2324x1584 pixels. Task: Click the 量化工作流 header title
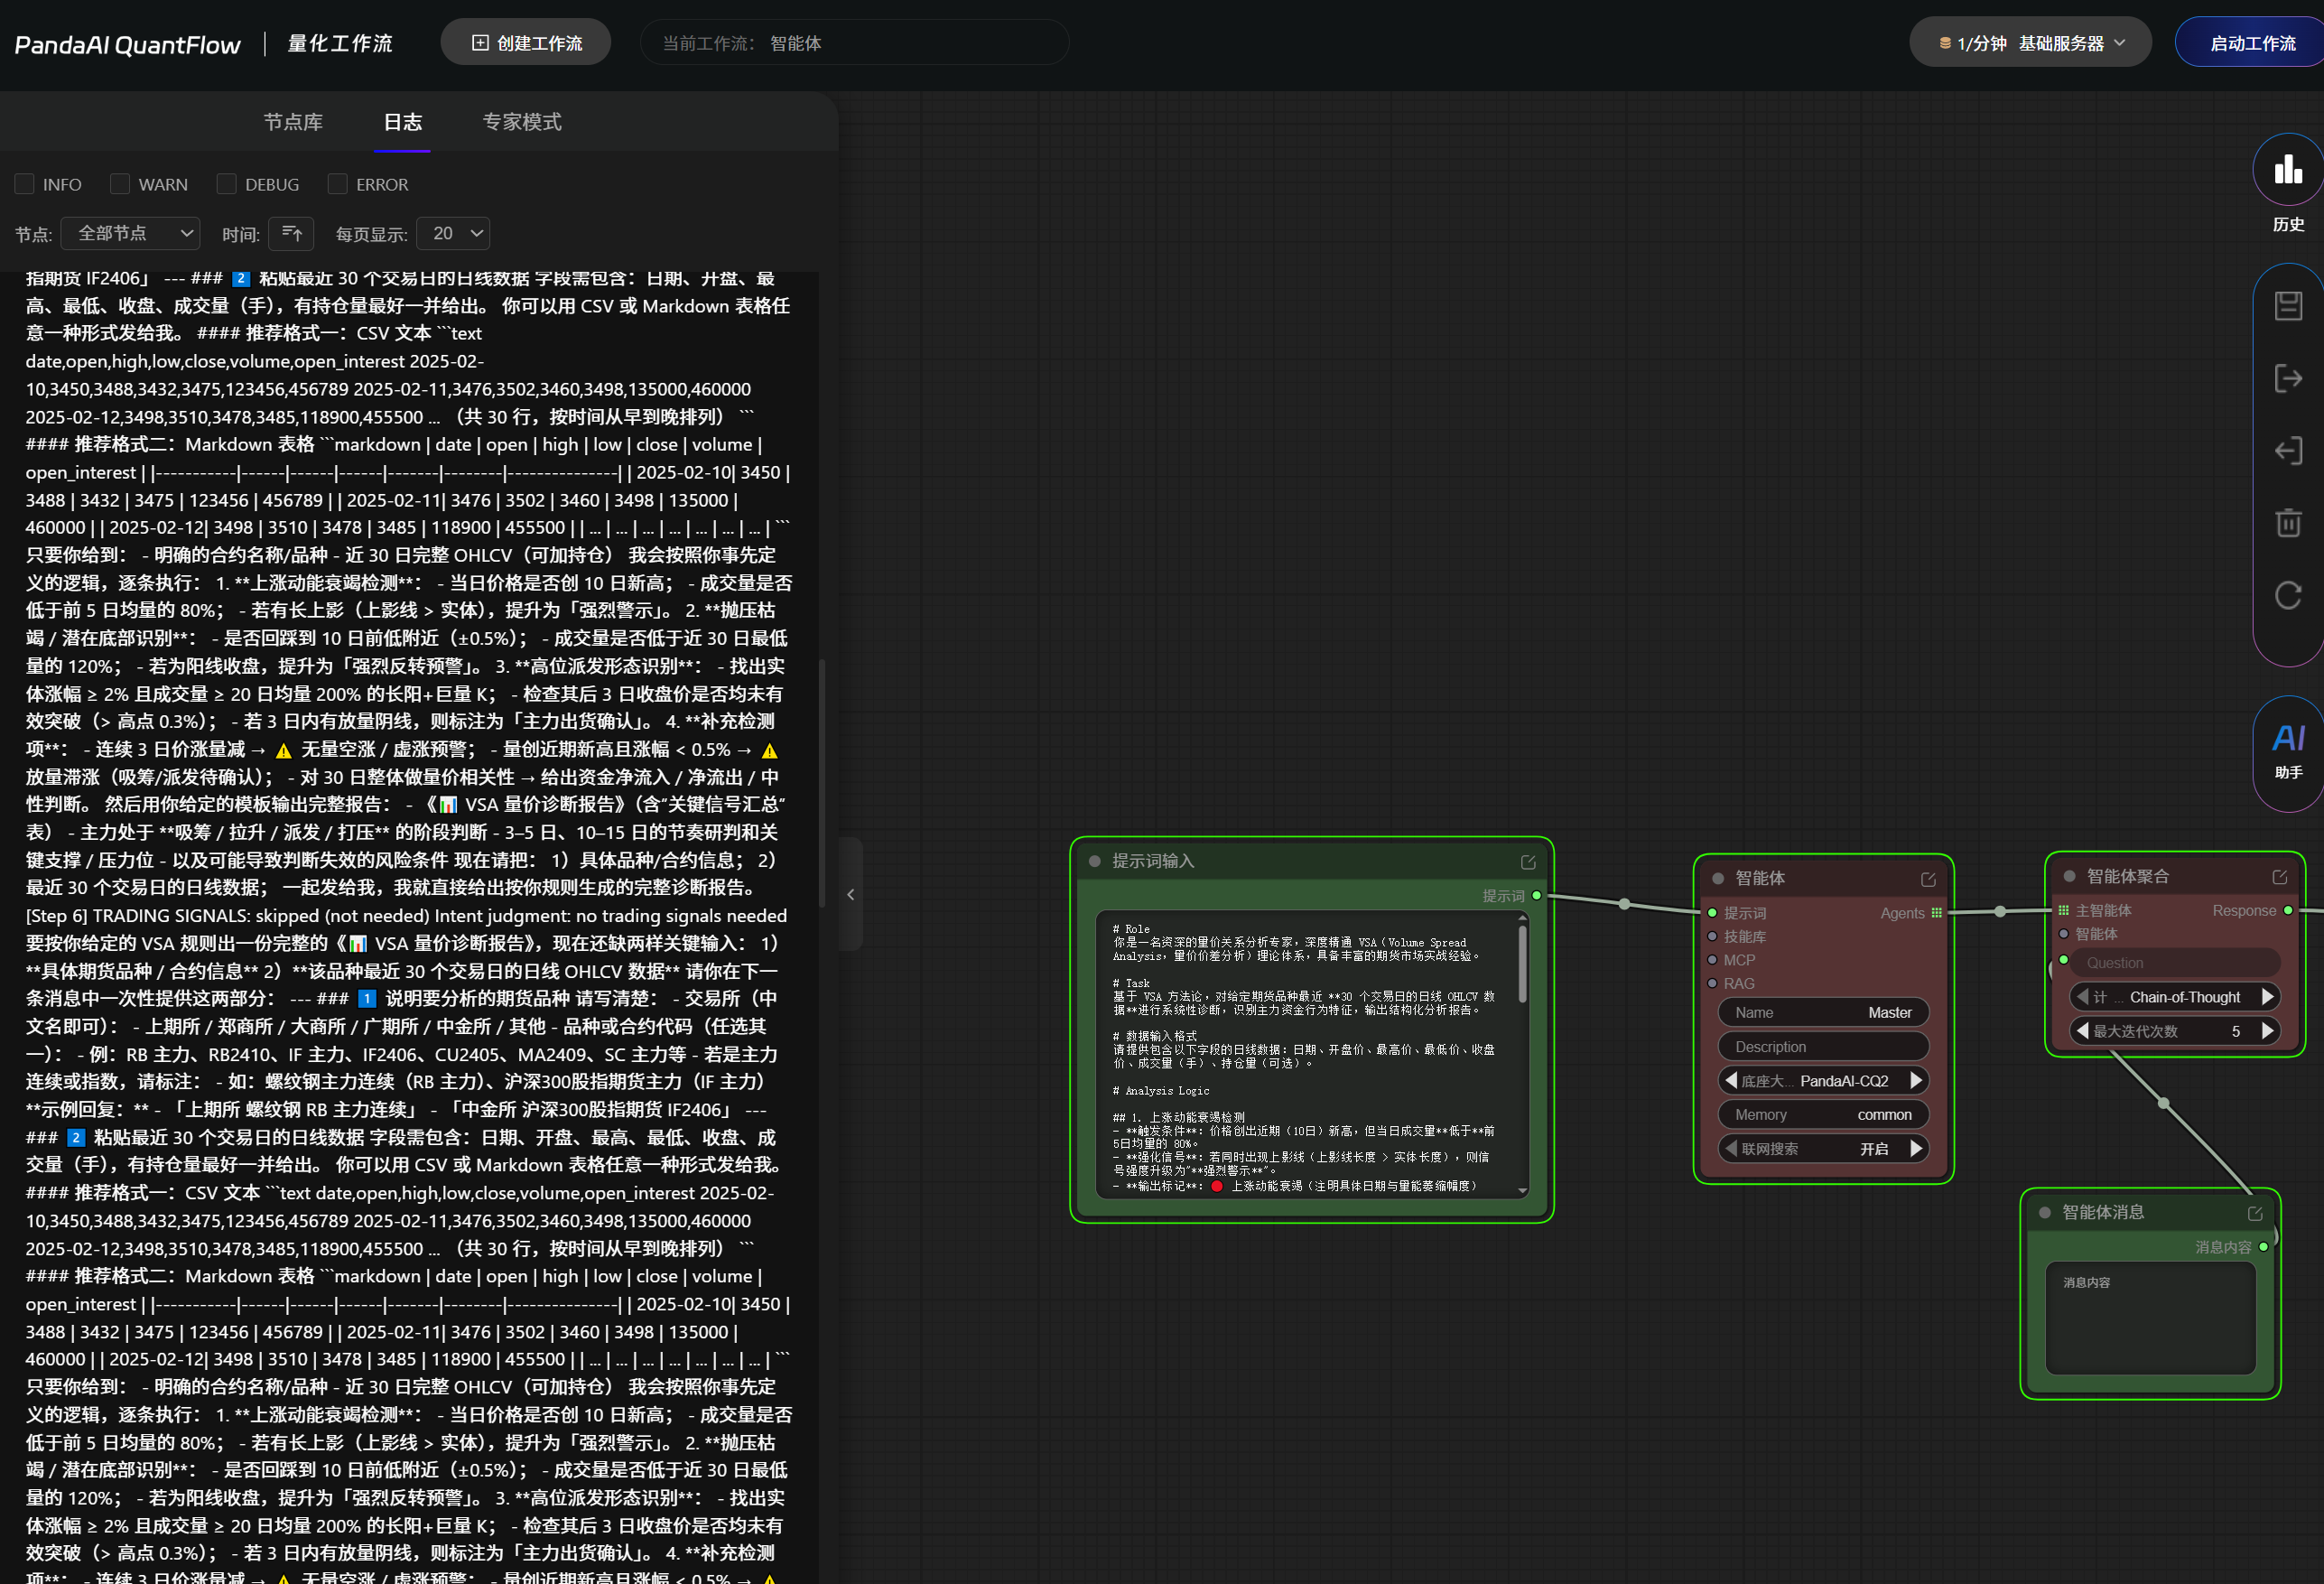(340, 43)
